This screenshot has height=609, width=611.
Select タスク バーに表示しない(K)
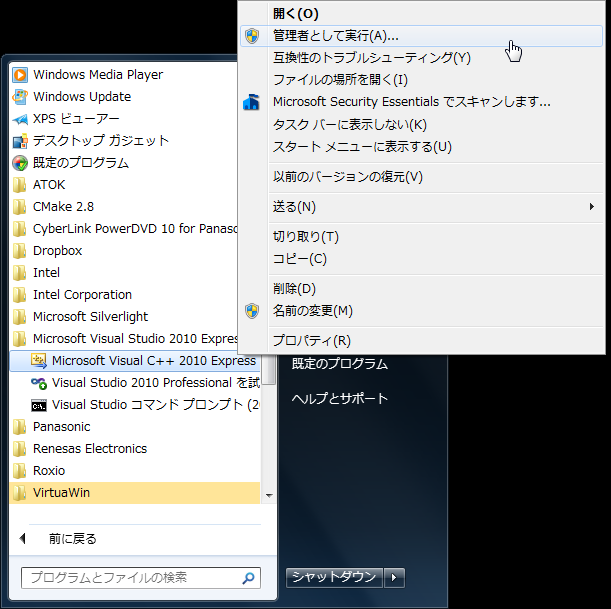point(422,125)
